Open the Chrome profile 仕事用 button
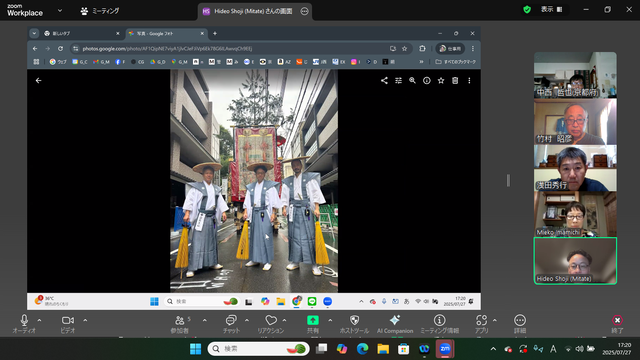Screen dimensions: 640x360 (450, 49)
